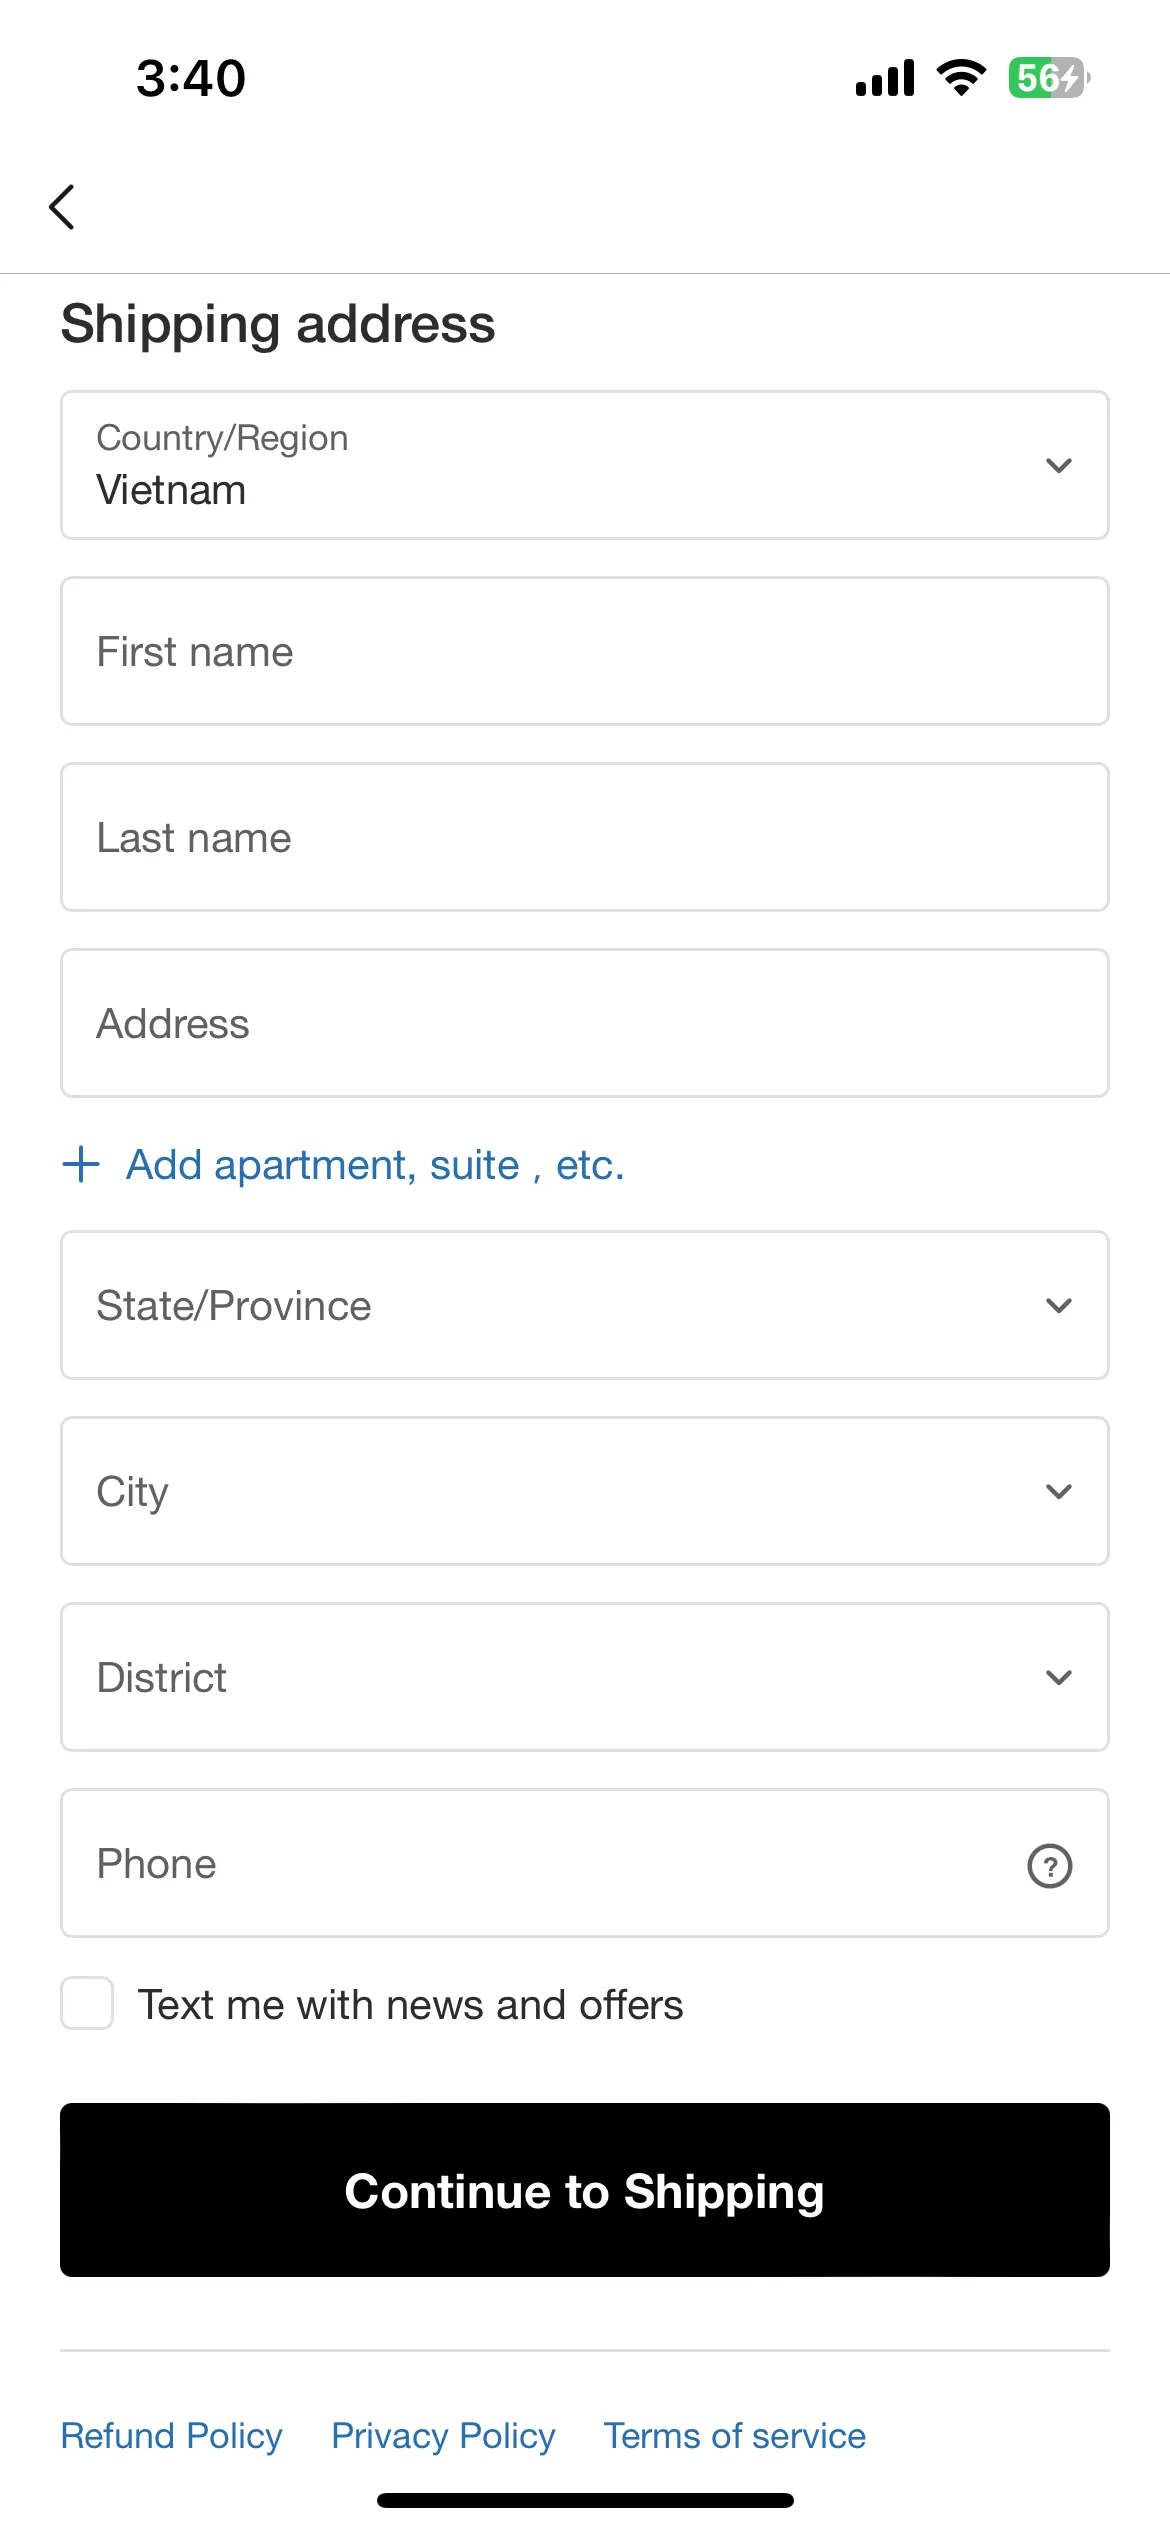Open the Refund Policy link
Screen dimensions: 1170x2532
171,2435
